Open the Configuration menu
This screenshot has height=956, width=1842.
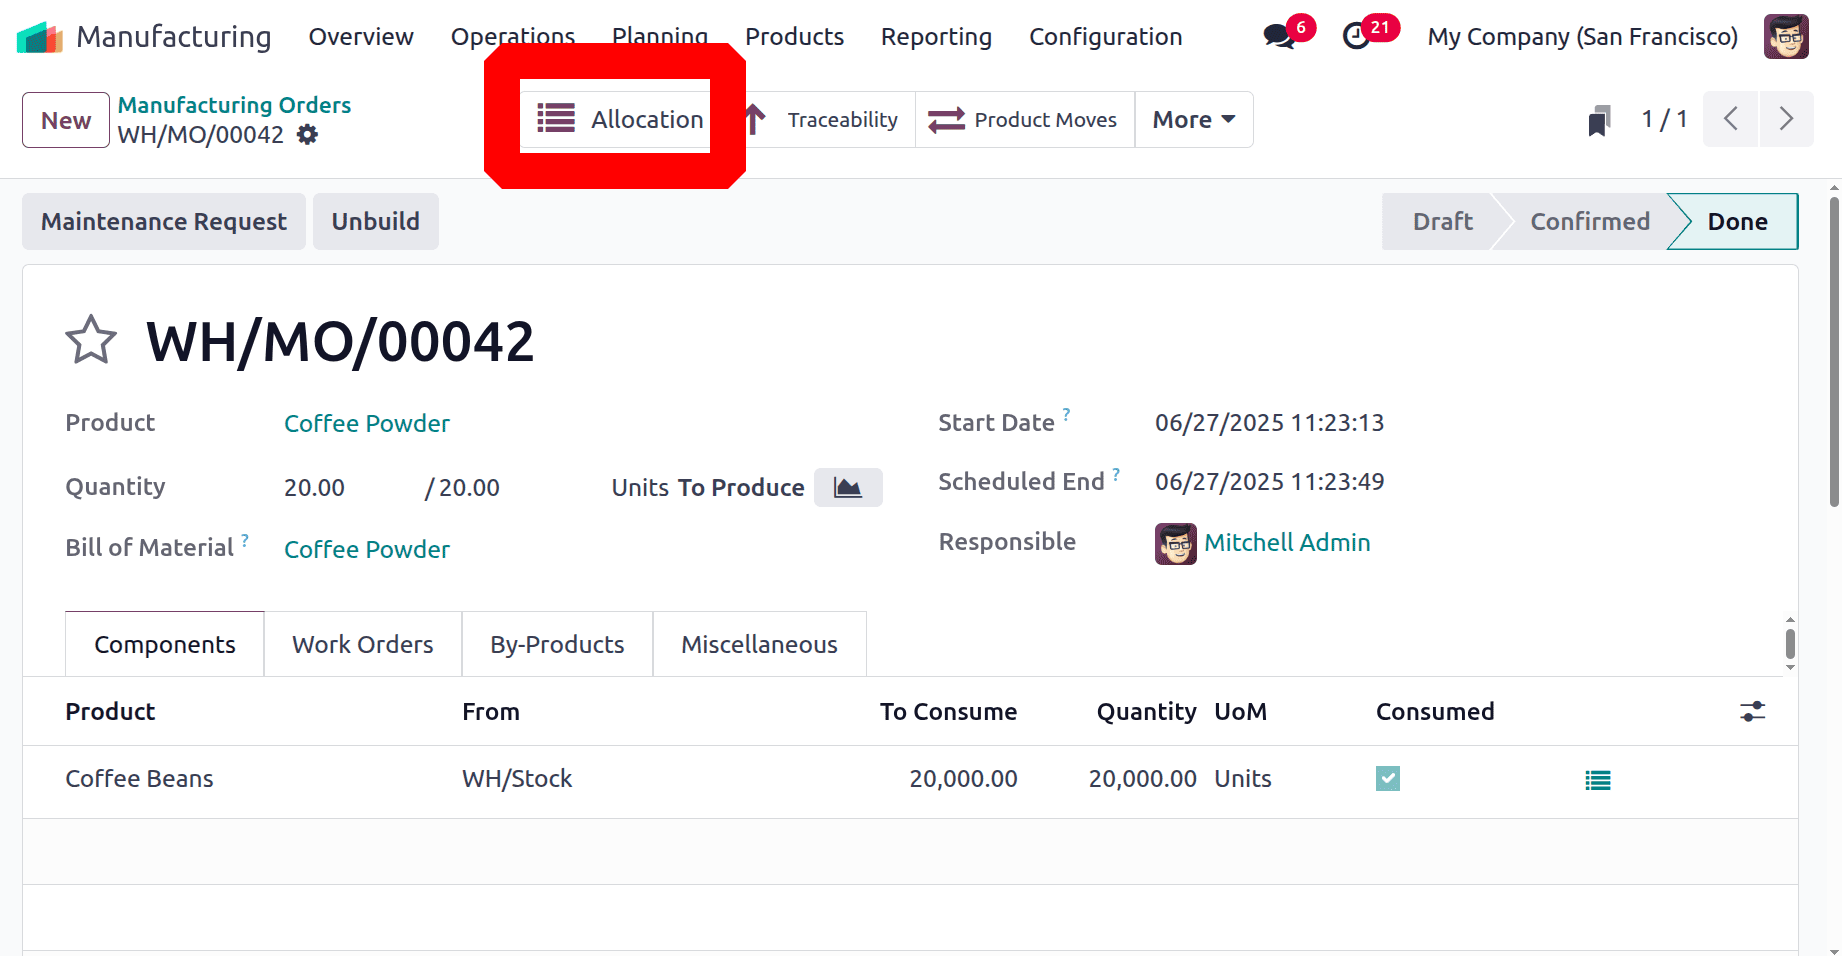click(1106, 37)
